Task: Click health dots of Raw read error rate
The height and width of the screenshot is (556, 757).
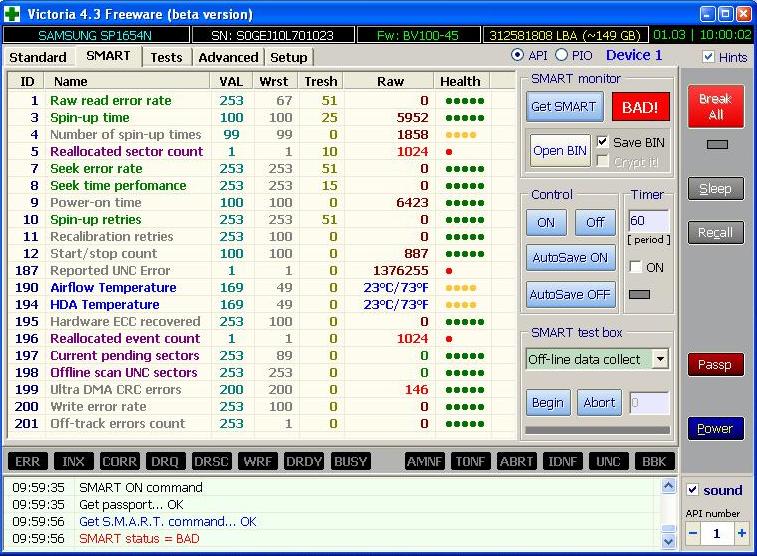Action: 464,101
